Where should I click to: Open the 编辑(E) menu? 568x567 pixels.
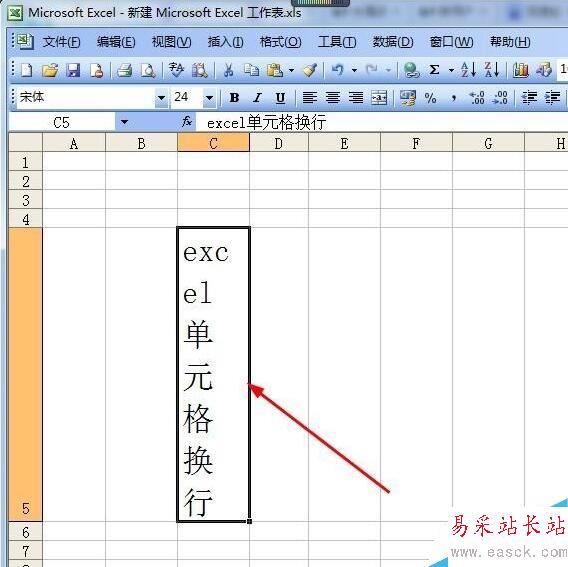(x=116, y=42)
